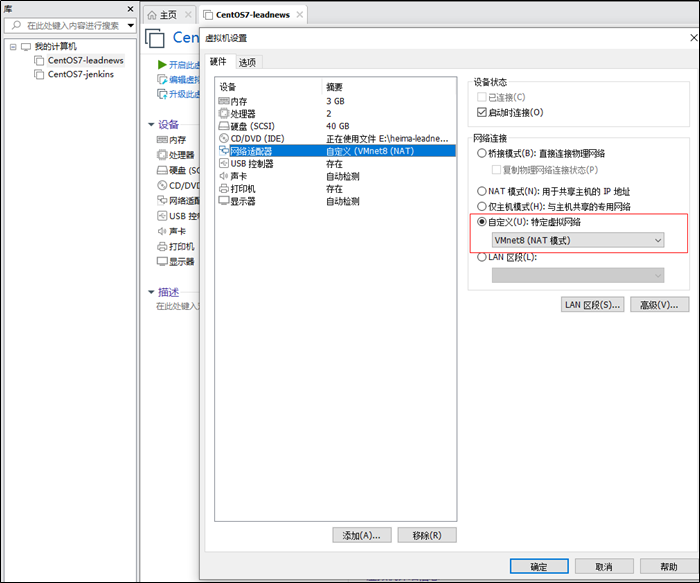The height and width of the screenshot is (583, 700).
Task: Select CentOS7-jenkins in library tree
Action: (81, 74)
